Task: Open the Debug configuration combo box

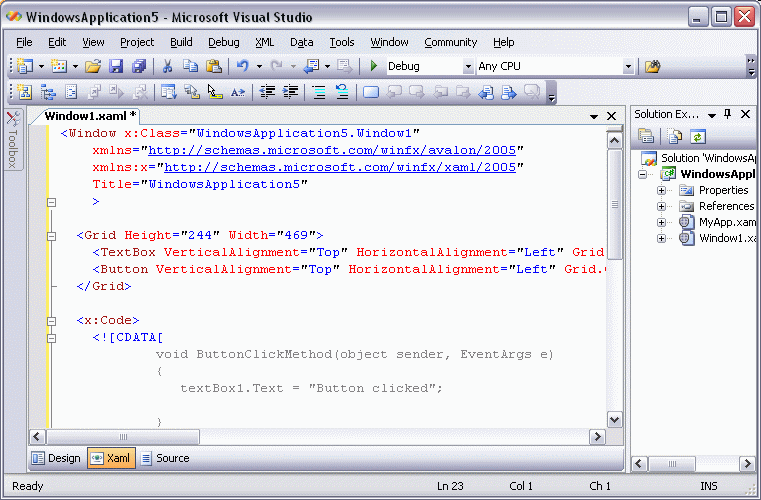Action: pyautogui.click(x=430, y=66)
